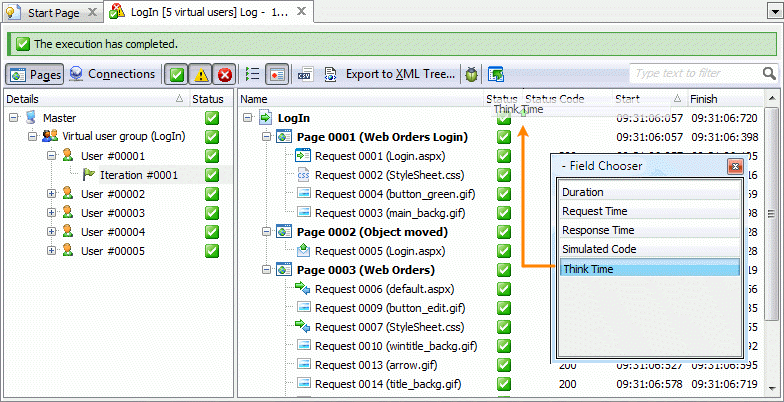Toggle the yellow warning filter button
The image size is (784, 402).
(201, 74)
